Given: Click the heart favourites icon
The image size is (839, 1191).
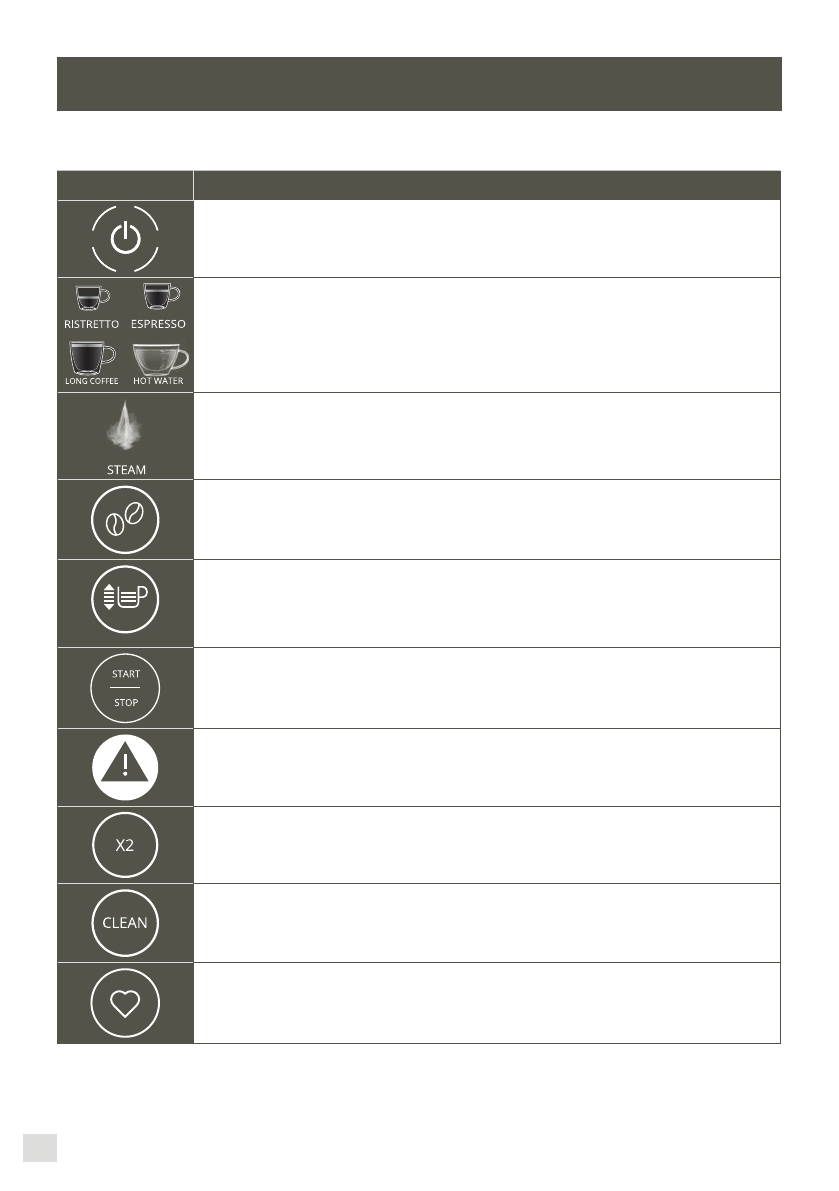Looking at the screenshot, I should (125, 1003).
